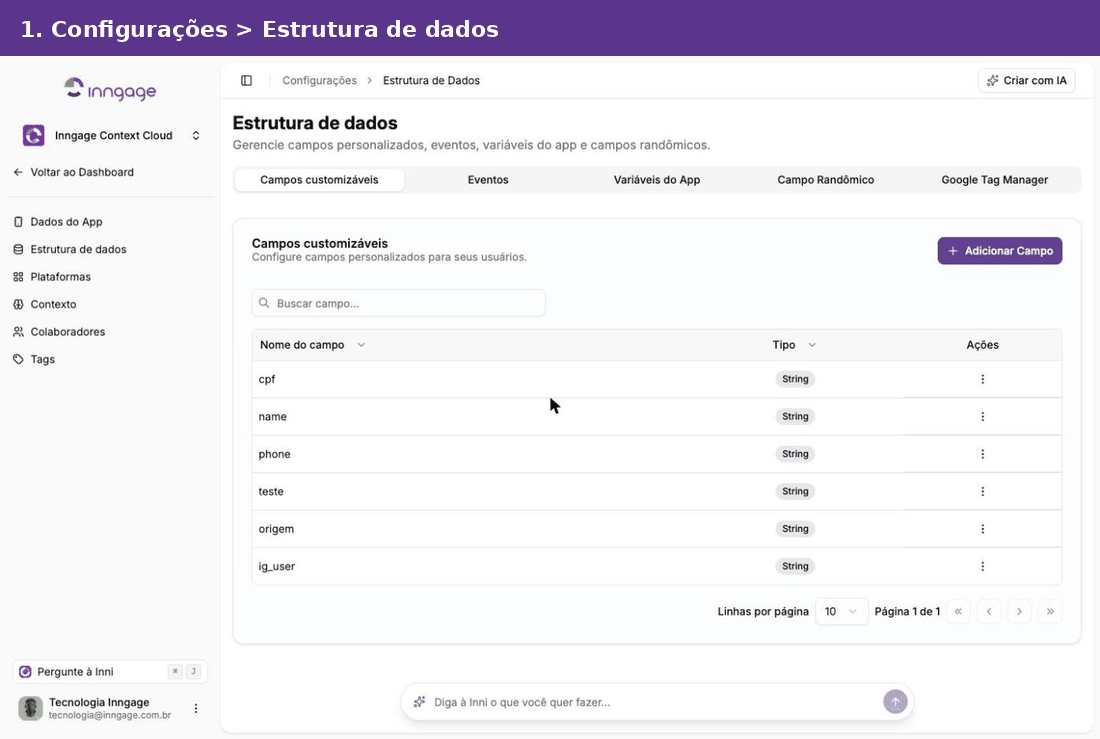Go to next page of table
The width and height of the screenshot is (1100, 739).
click(1019, 611)
